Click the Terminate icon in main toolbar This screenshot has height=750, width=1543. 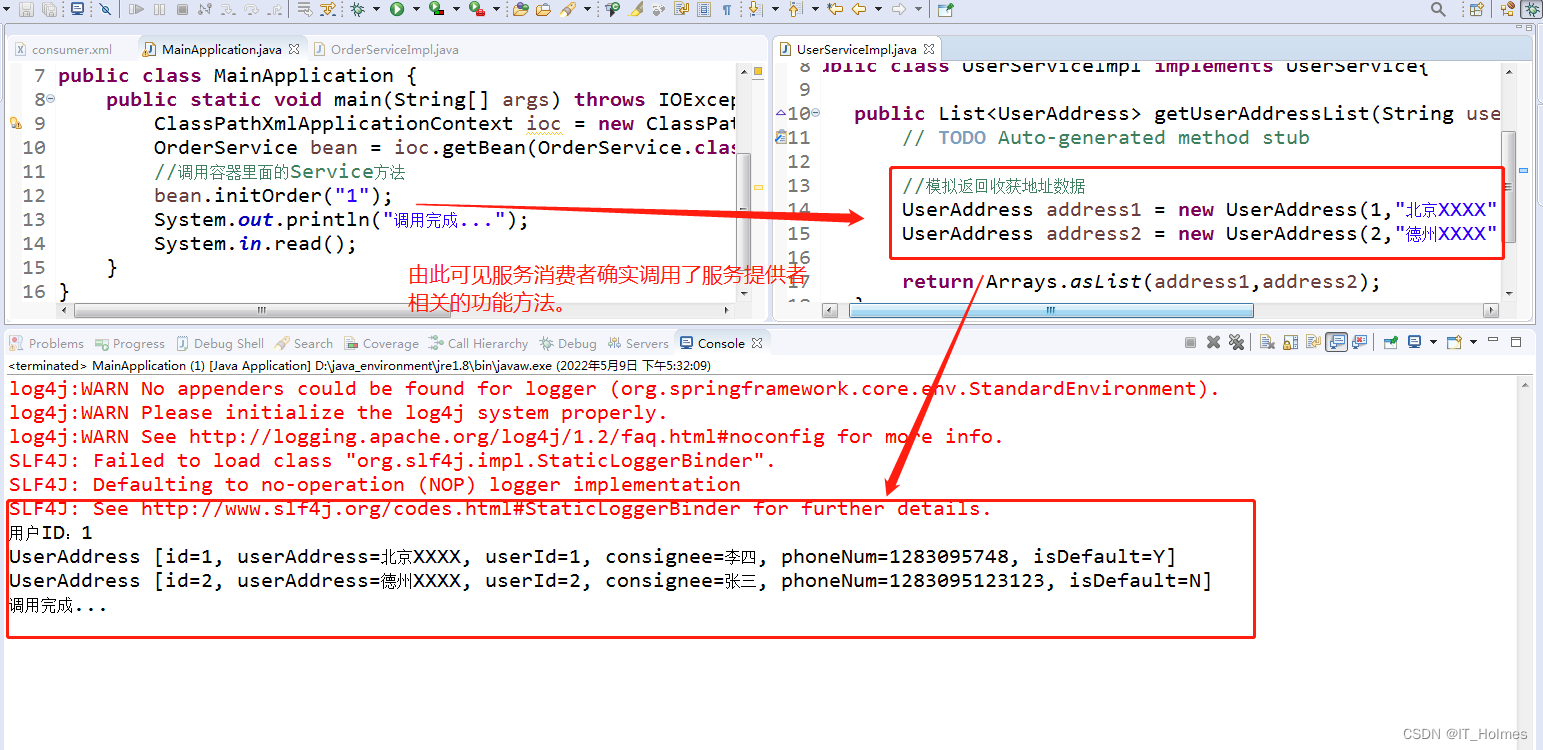point(182,10)
